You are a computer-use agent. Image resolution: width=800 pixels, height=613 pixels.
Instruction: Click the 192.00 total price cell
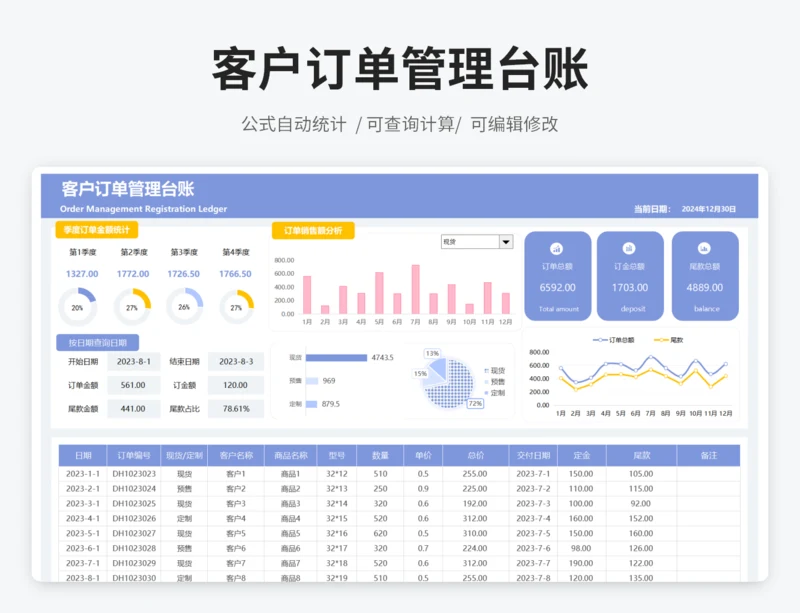pyautogui.click(x=475, y=504)
